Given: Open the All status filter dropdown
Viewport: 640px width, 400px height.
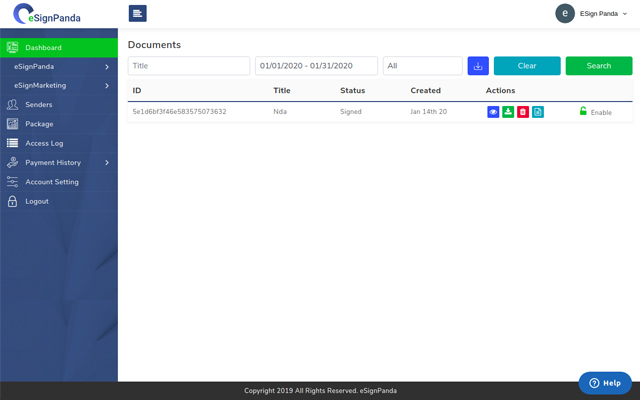Looking at the screenshot, I should (x=422, y=66).
